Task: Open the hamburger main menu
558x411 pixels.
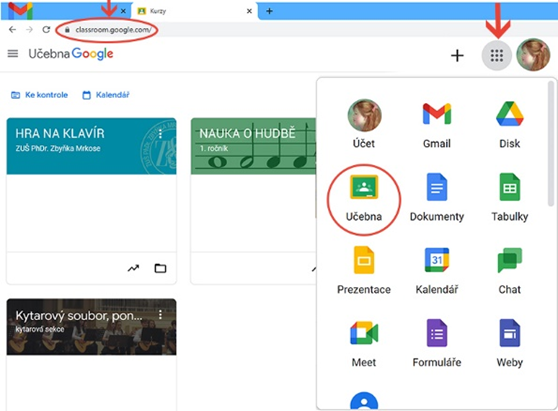Action: (x=13, y=54)
